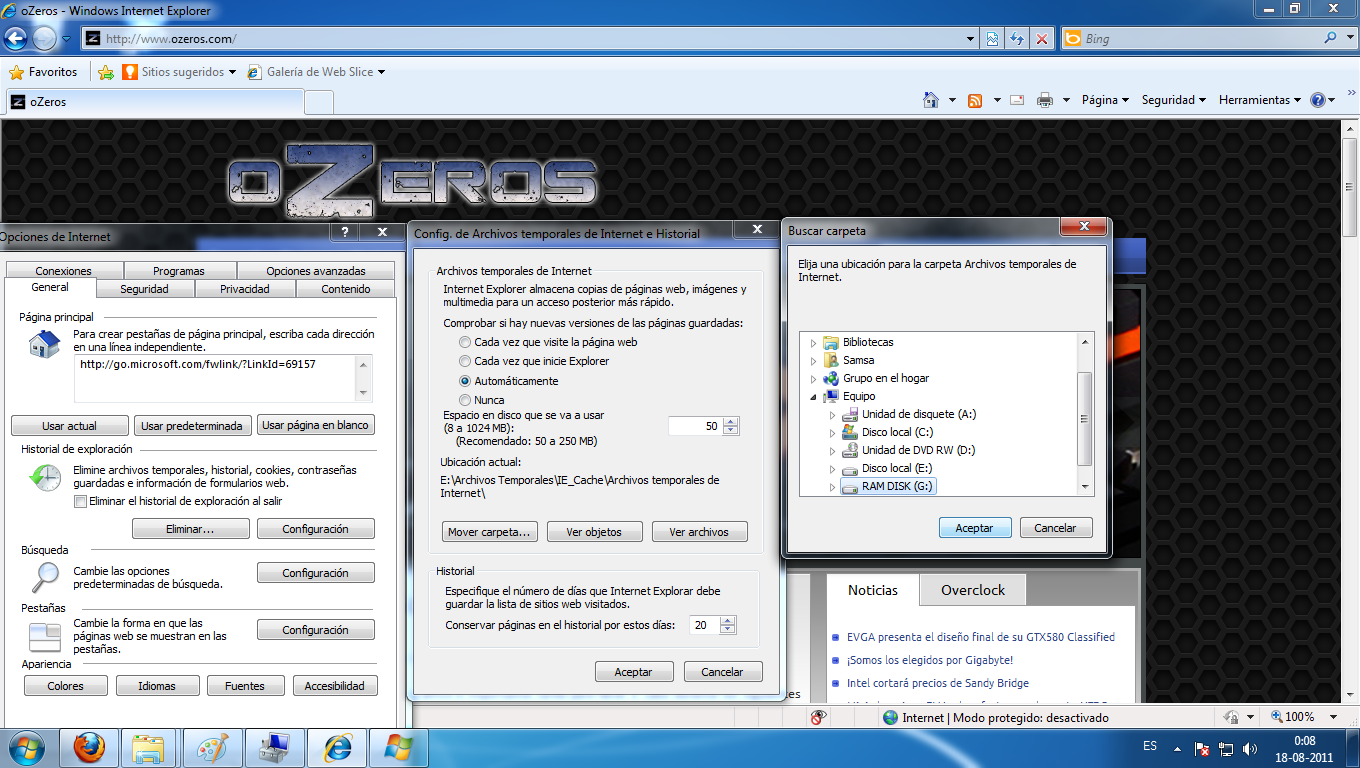Click the Windows Start orb

coord(25,747)
